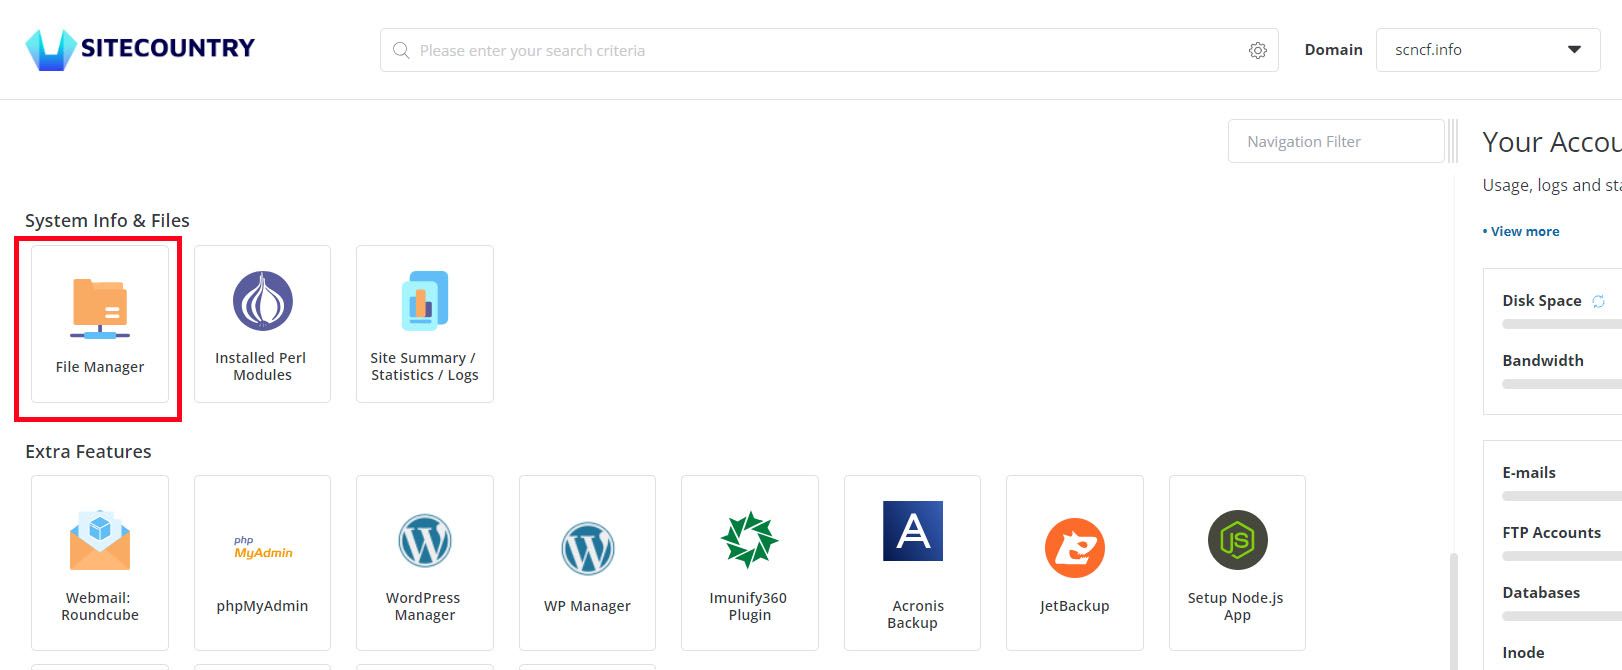Click the WordPress Manager label
Image resolution: width=1622 pixels, height=670 pixels.
click(x=424, y=606)
